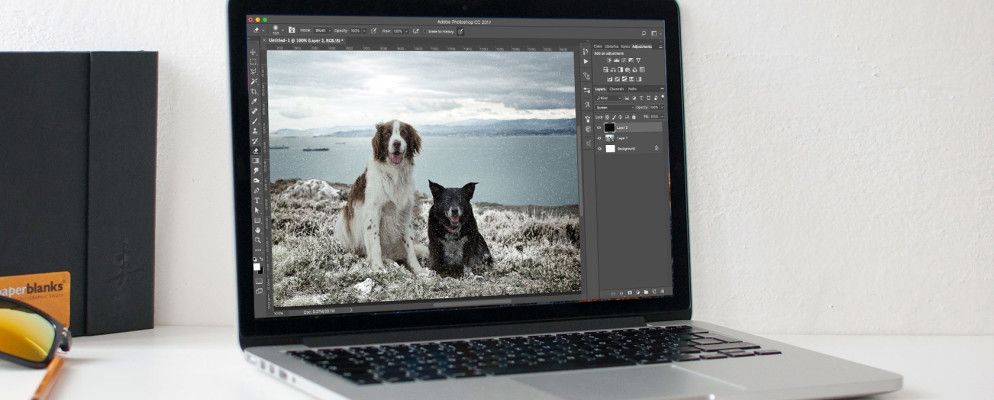
Task: Open the collapsed History panel icon
Action: 585,51
